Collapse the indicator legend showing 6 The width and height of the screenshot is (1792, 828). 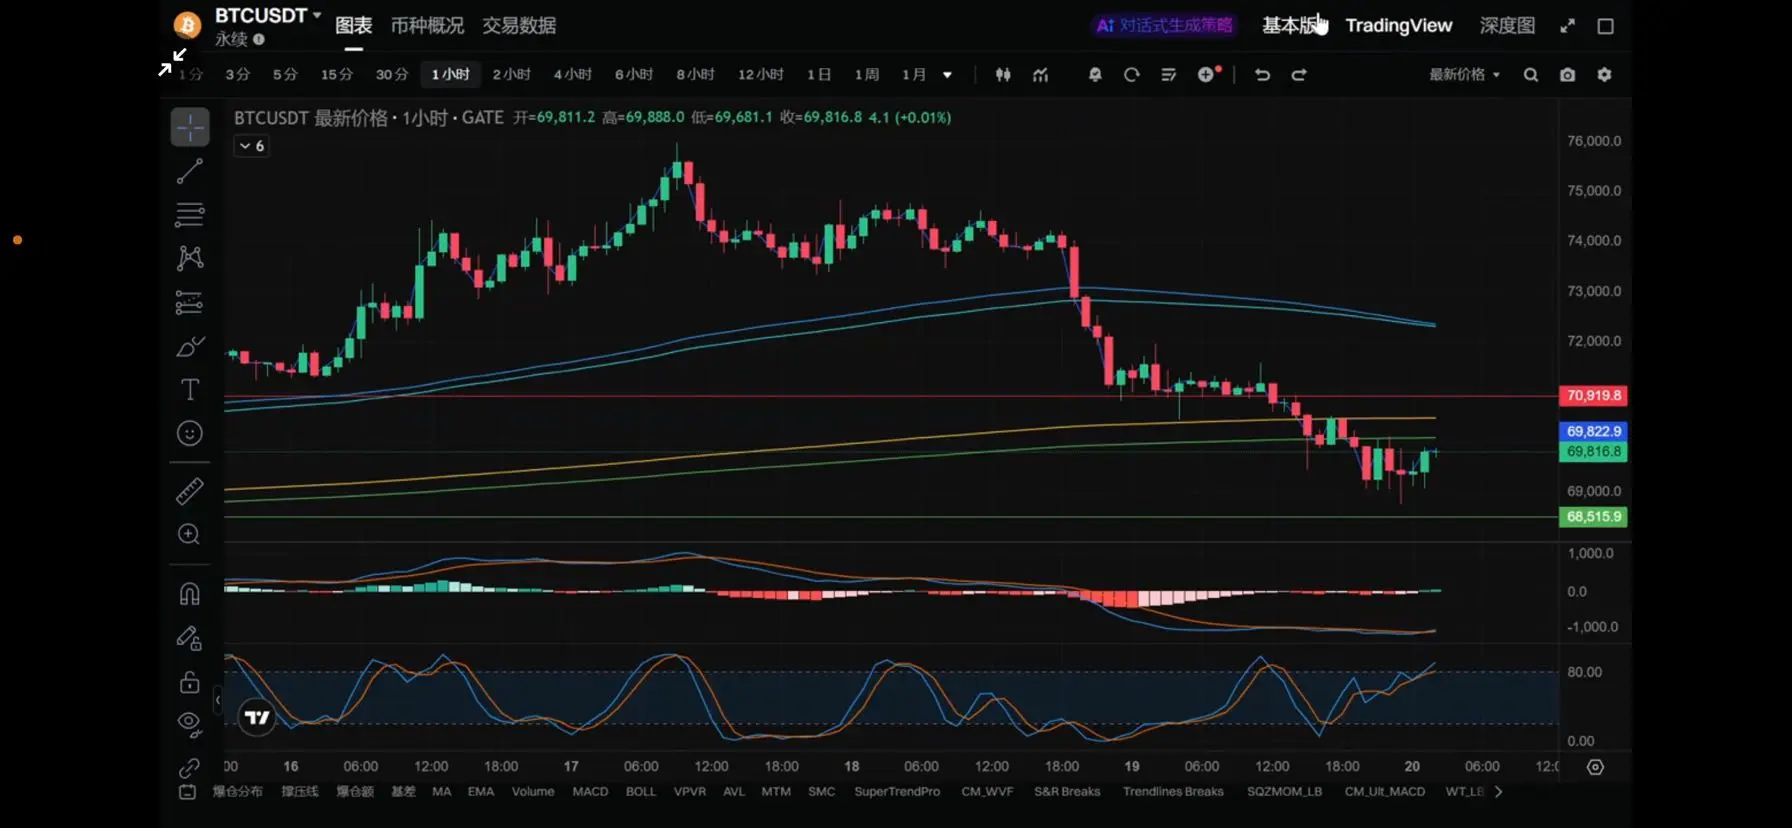(251, 146)
